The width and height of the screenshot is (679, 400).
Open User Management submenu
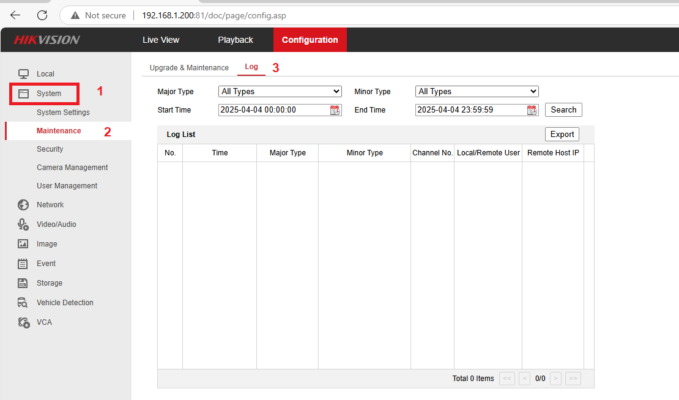tap(67, 186)
